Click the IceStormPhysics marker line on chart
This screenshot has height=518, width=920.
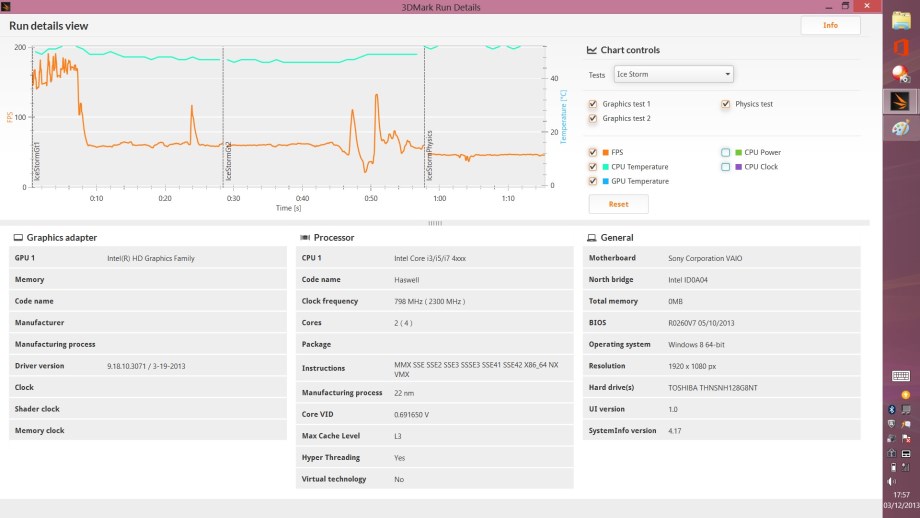(x=425, y=120)
